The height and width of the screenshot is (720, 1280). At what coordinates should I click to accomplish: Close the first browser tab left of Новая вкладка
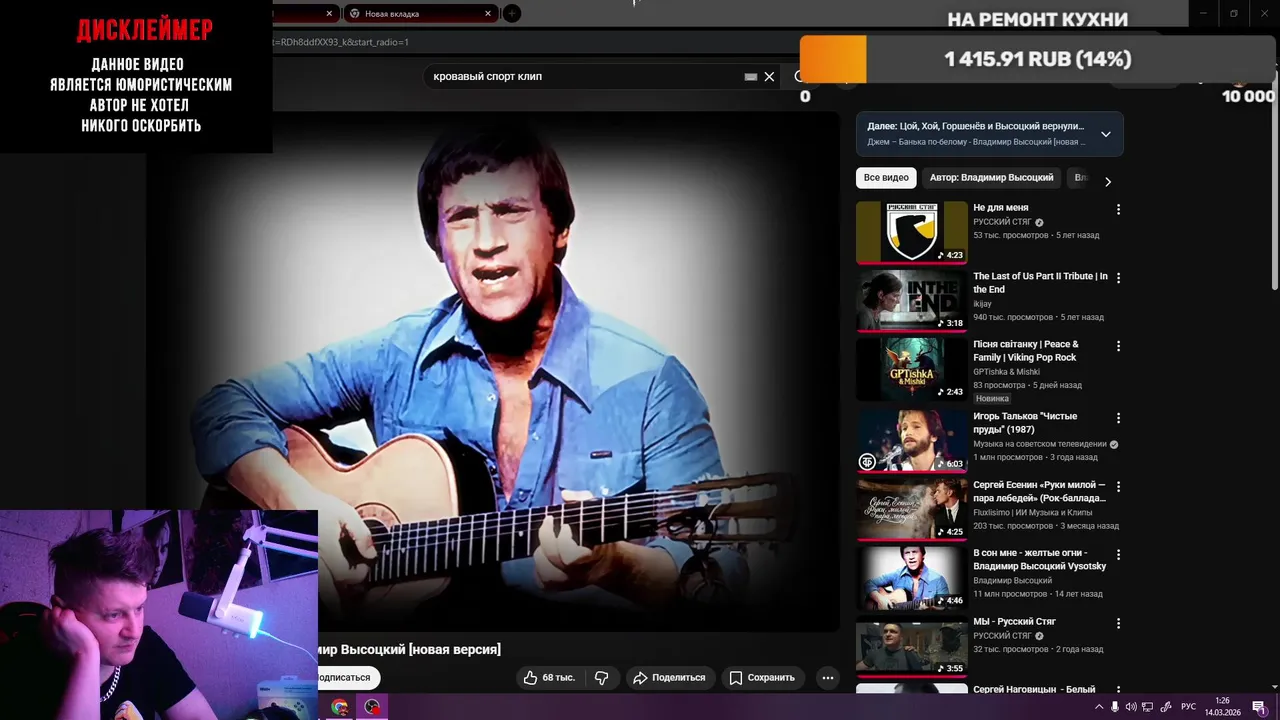pyautogui.click(x=330, y=14)
